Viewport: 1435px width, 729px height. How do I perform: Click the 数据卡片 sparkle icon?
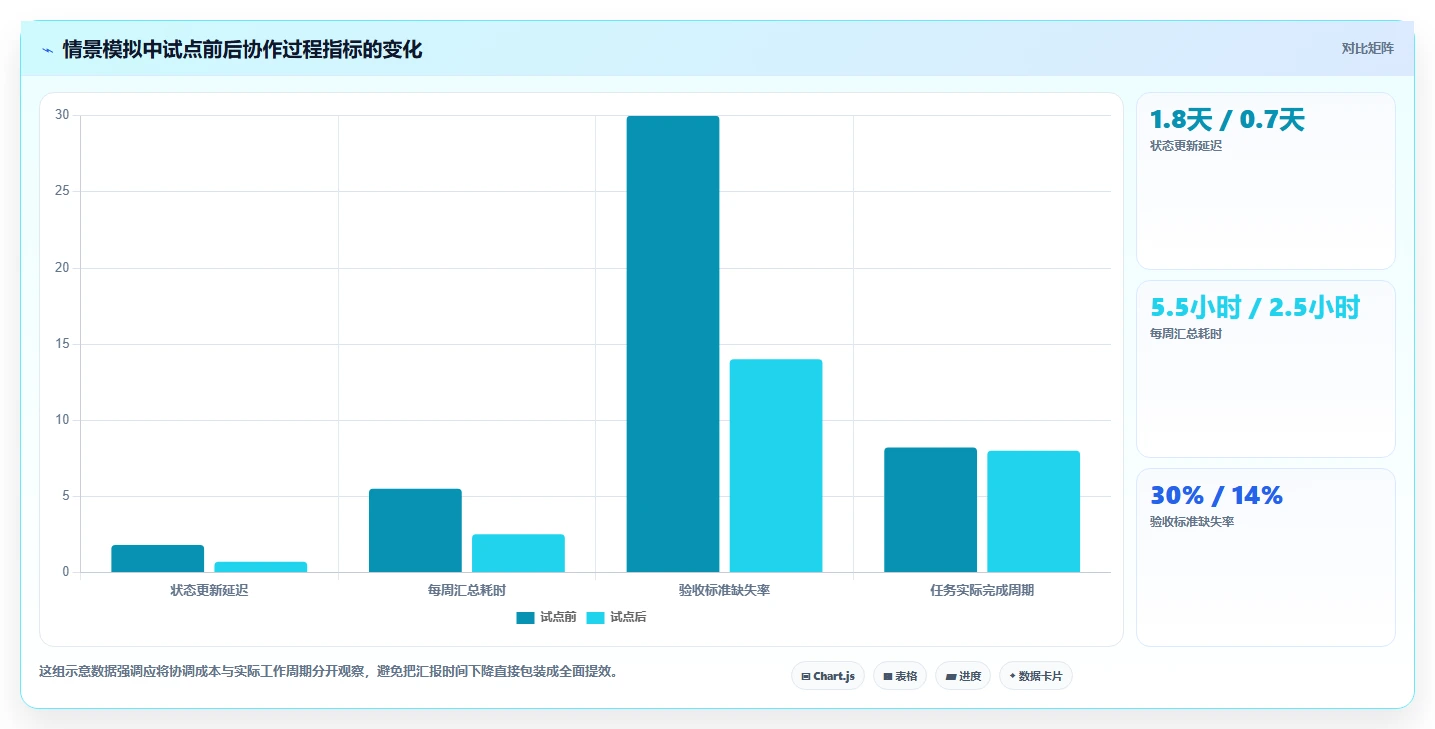pos(1012,677)
